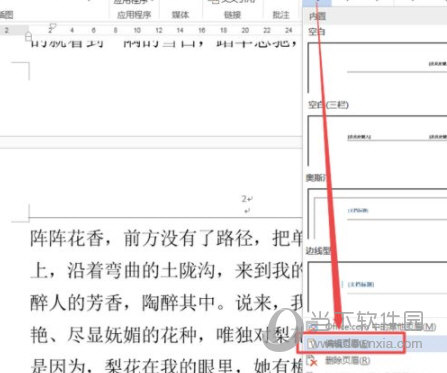Viewport: 447px width, 373px height.
Task: Select the 空白 blank header thumbnail
Action: click(377, 68)
